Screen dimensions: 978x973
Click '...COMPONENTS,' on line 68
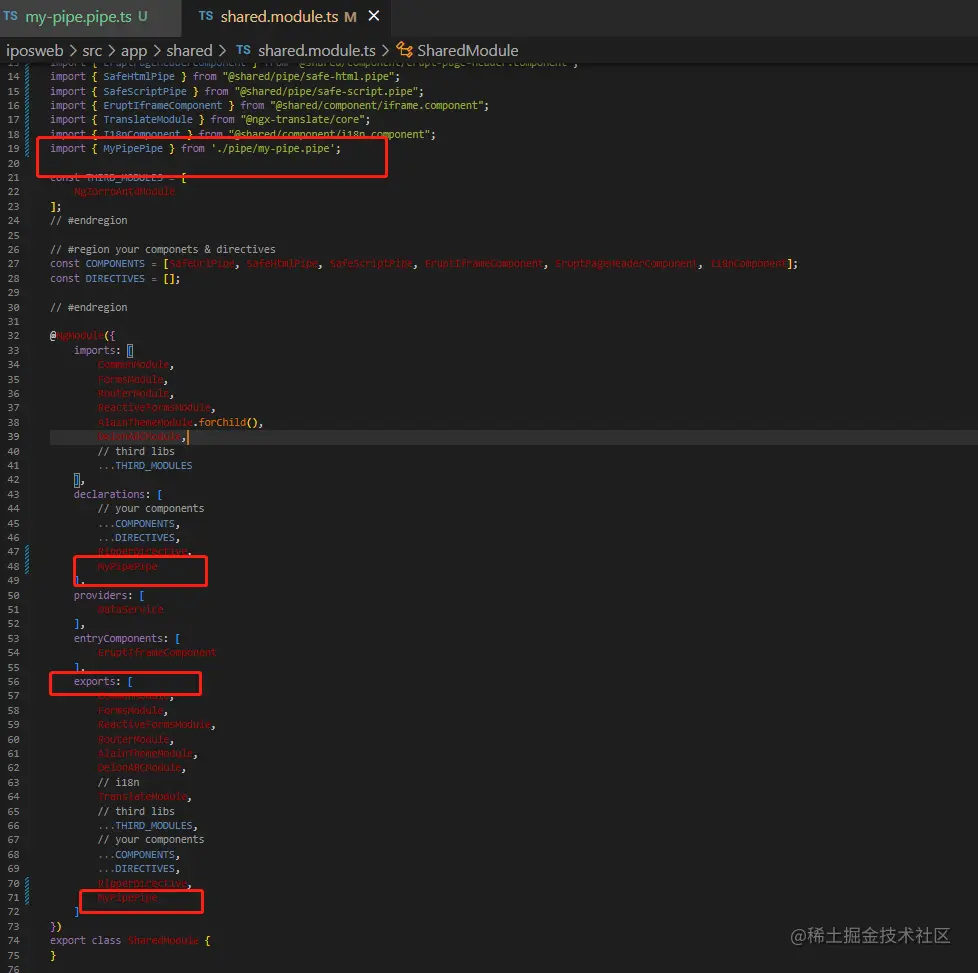click(x=138, y=854)
